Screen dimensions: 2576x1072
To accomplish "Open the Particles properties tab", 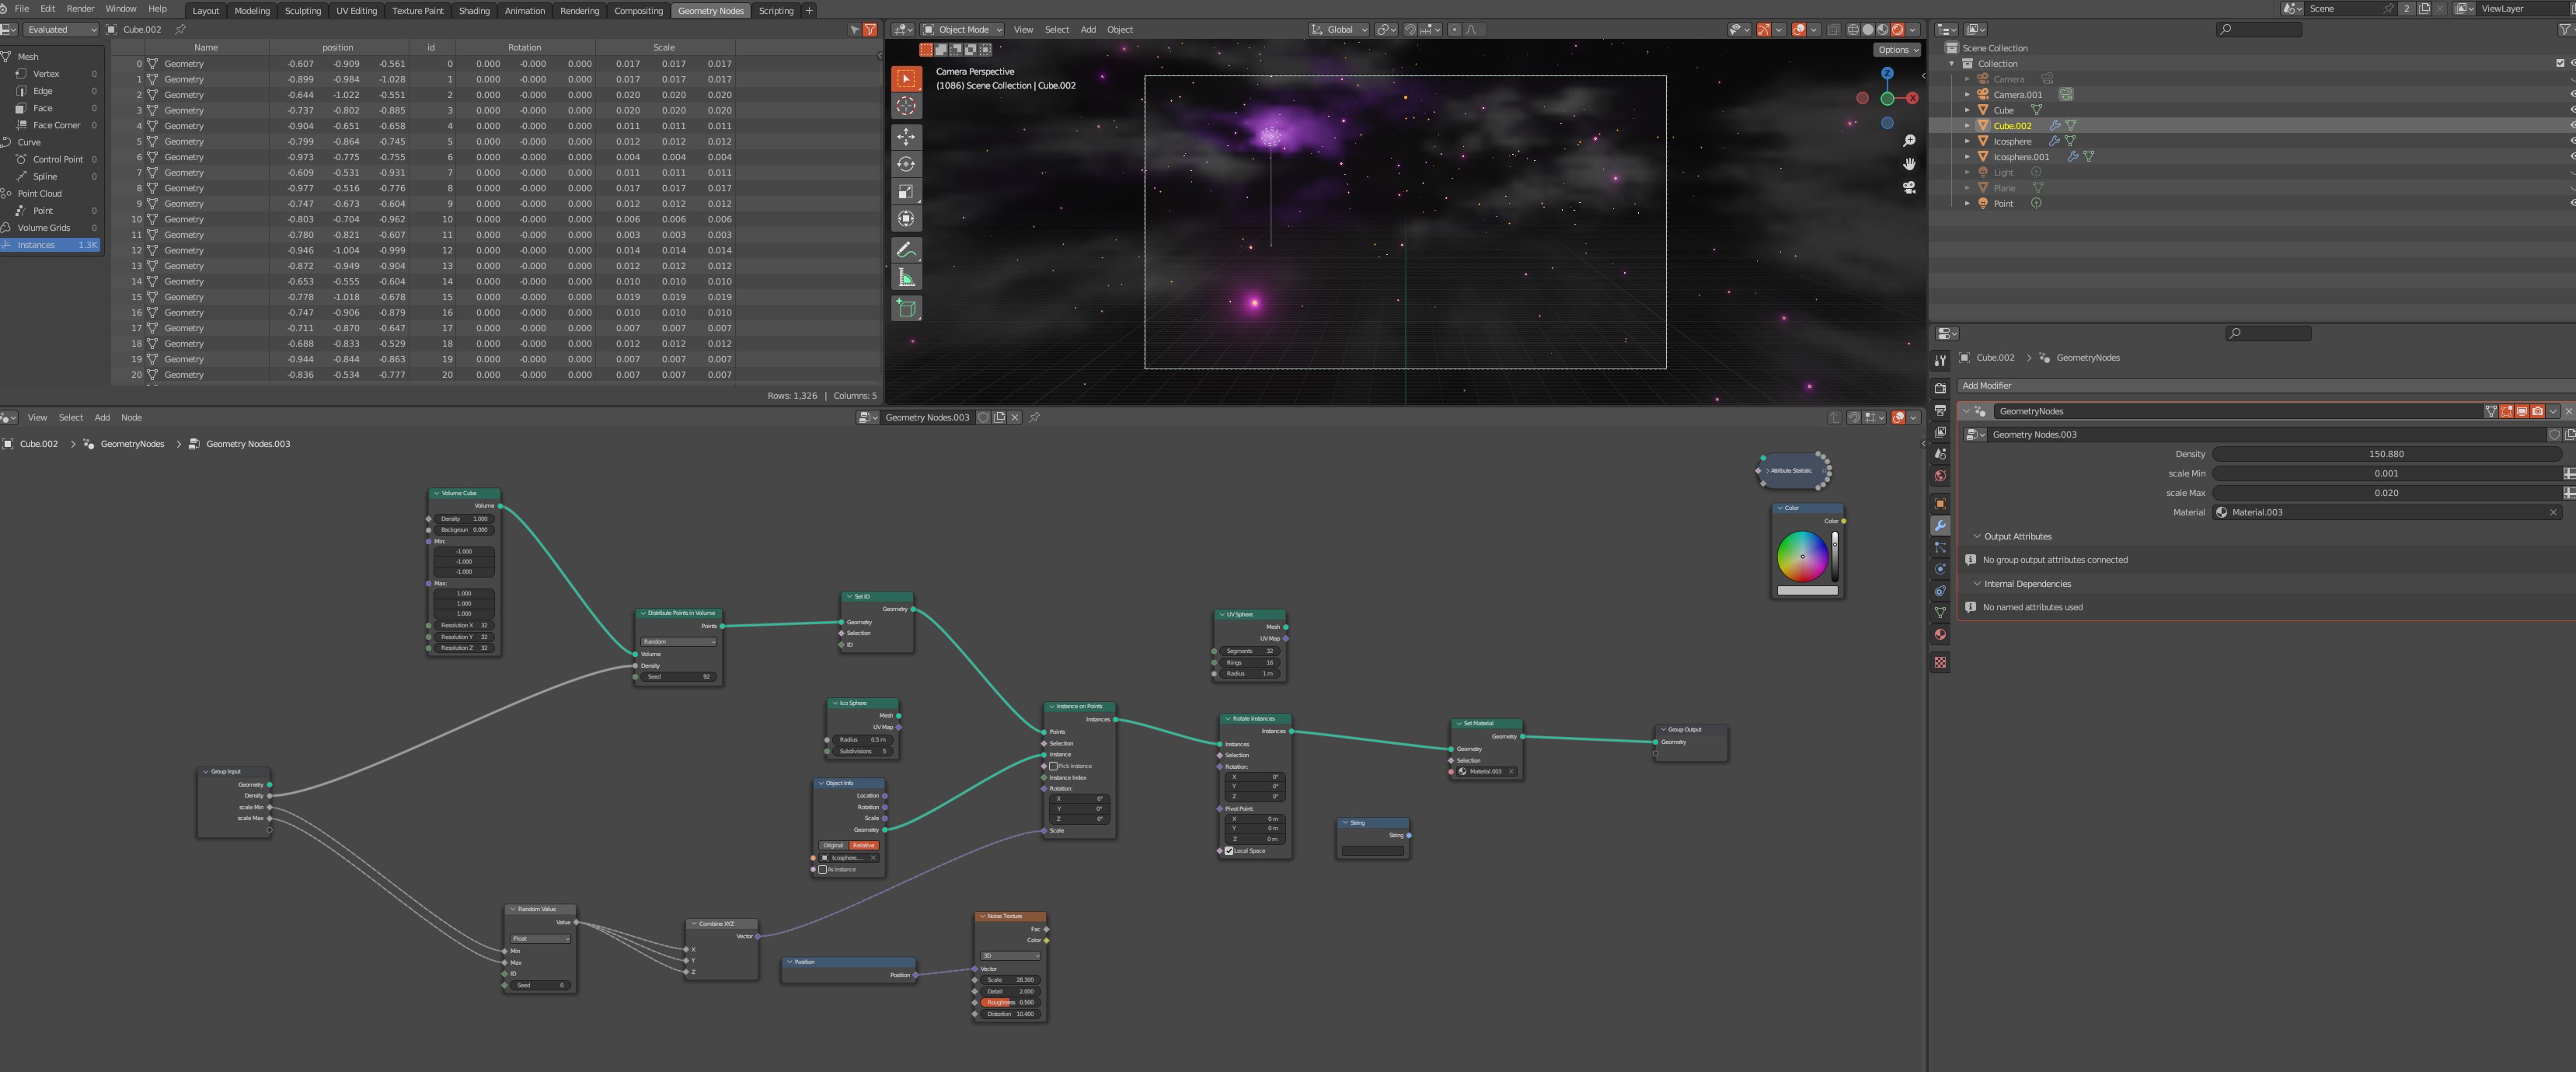I will coord(1940,547).
